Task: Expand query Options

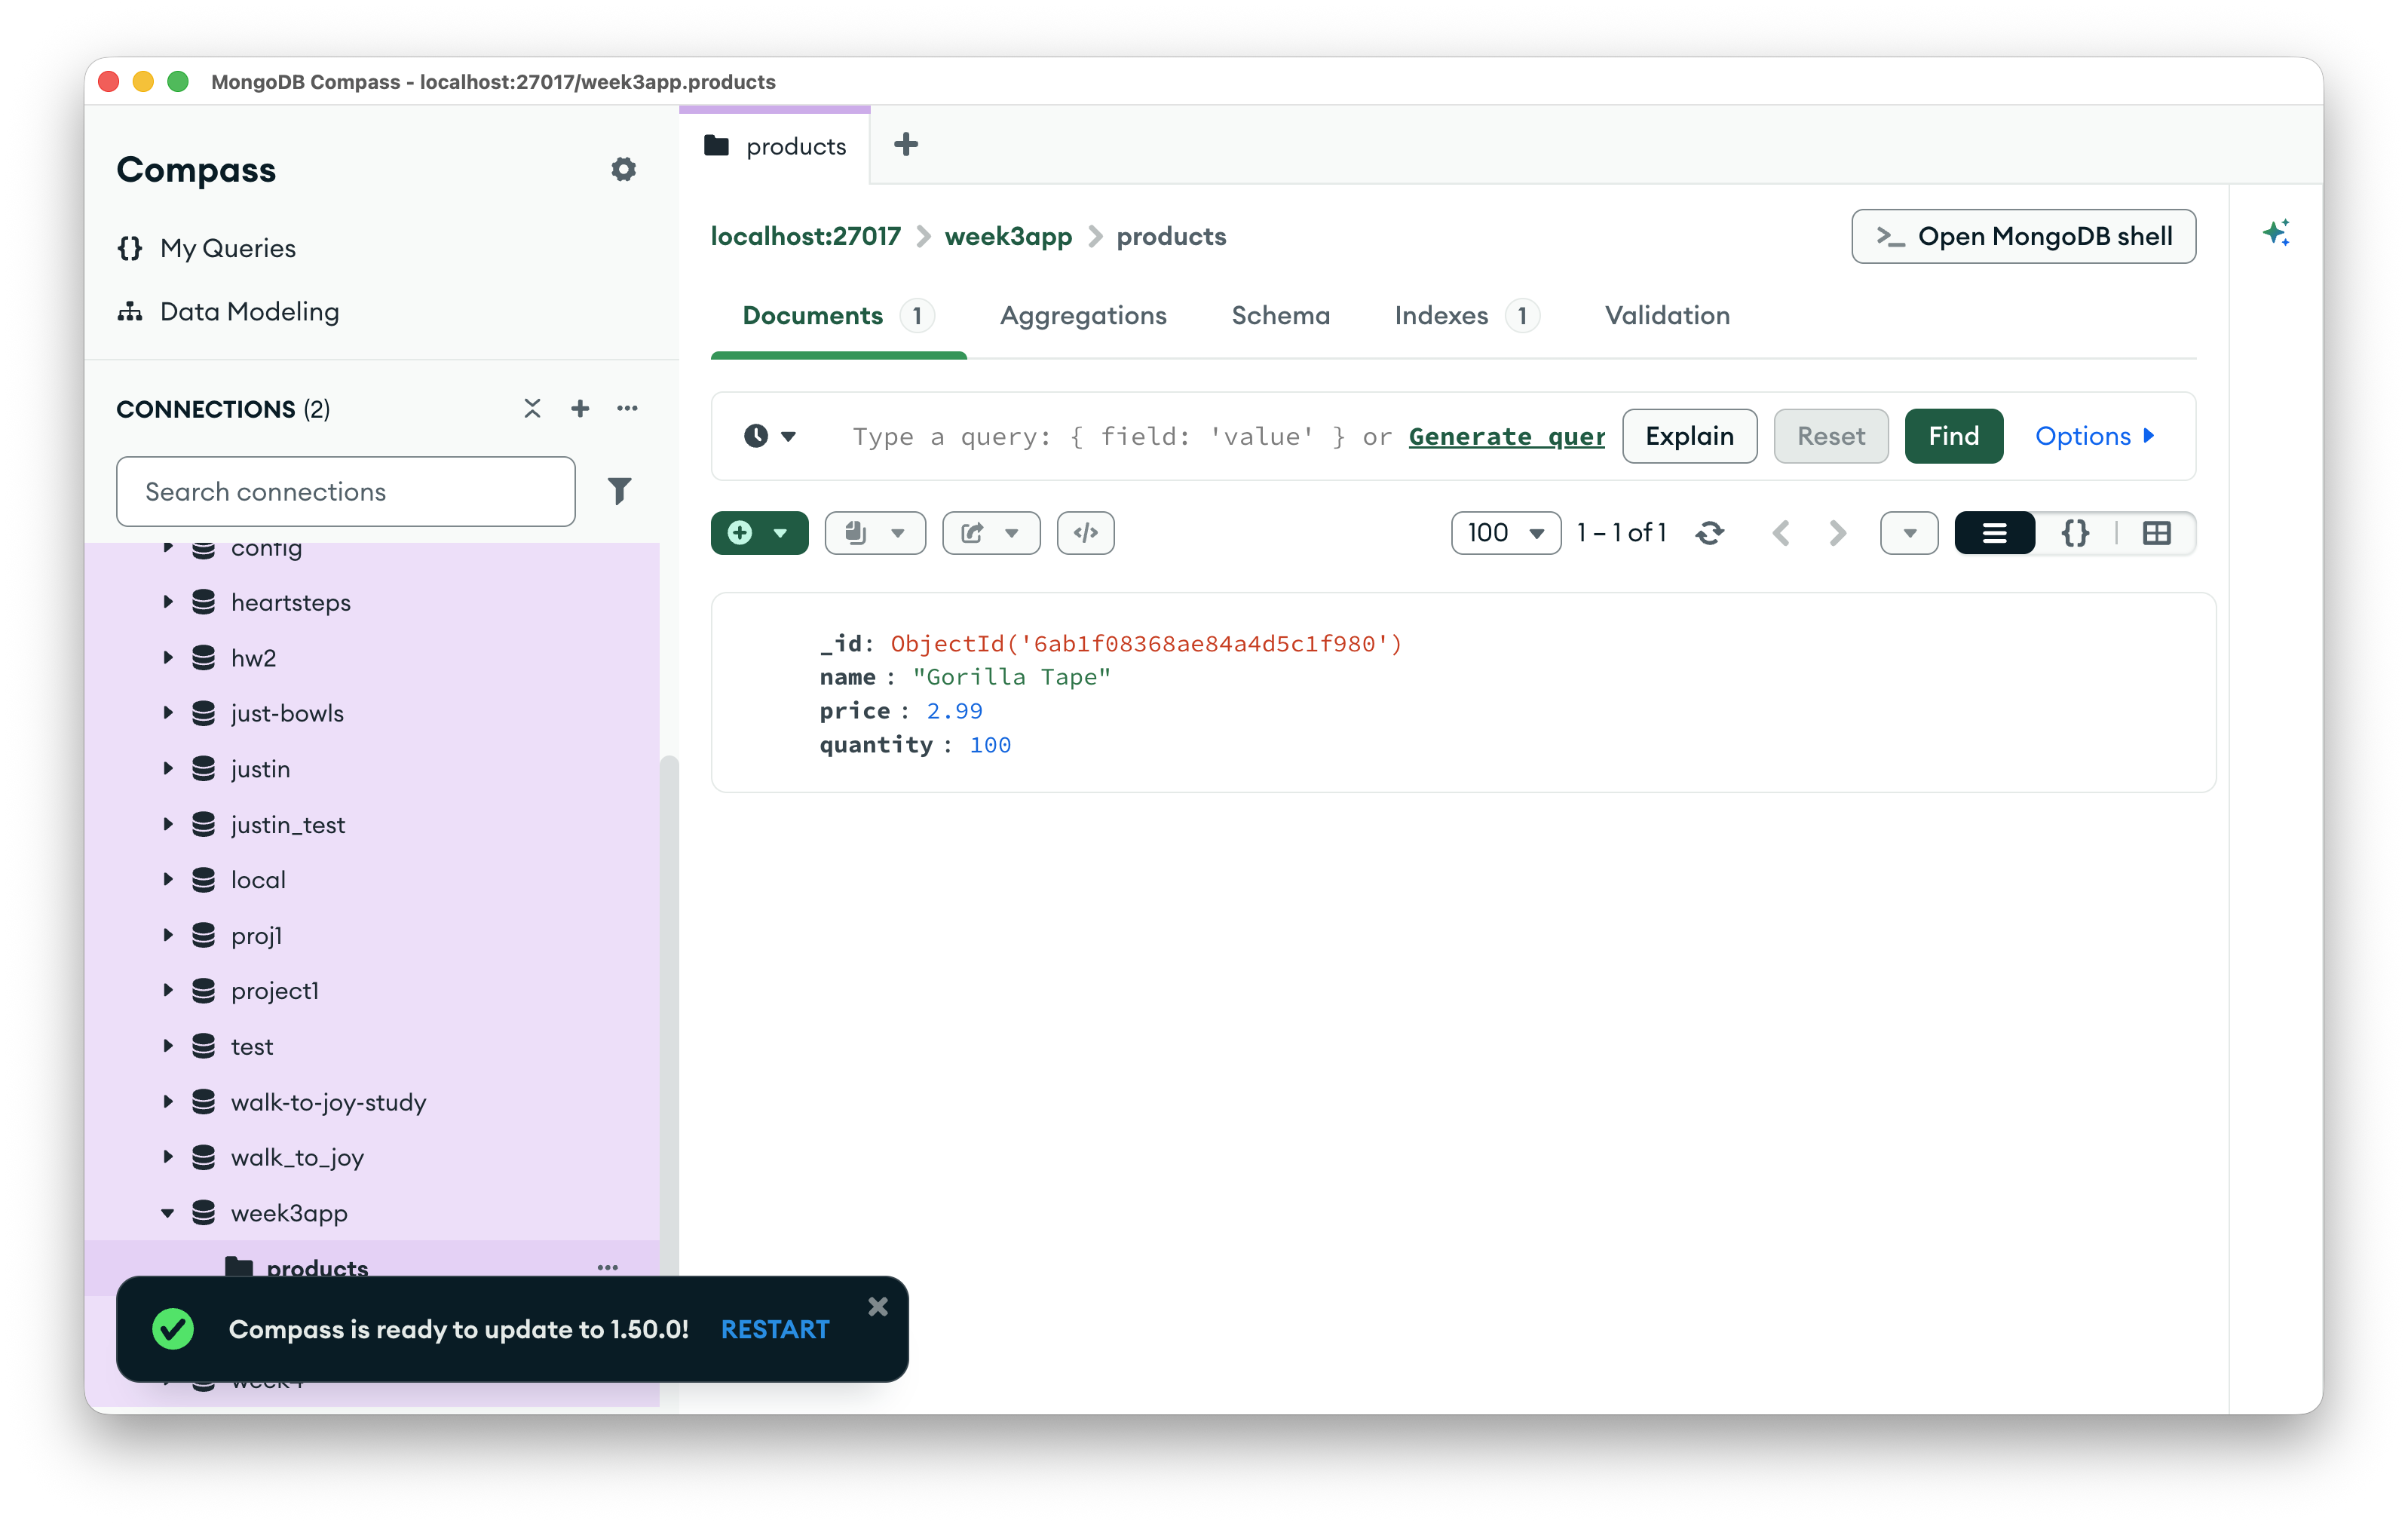Action: click(x=2094, y=436)
